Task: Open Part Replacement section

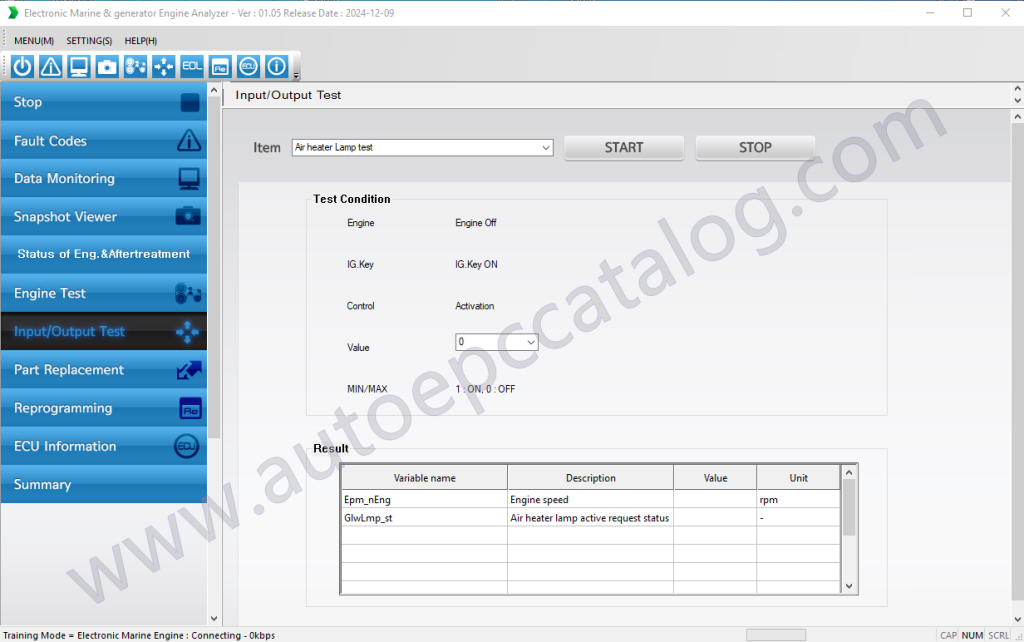Action: (104, 370)
